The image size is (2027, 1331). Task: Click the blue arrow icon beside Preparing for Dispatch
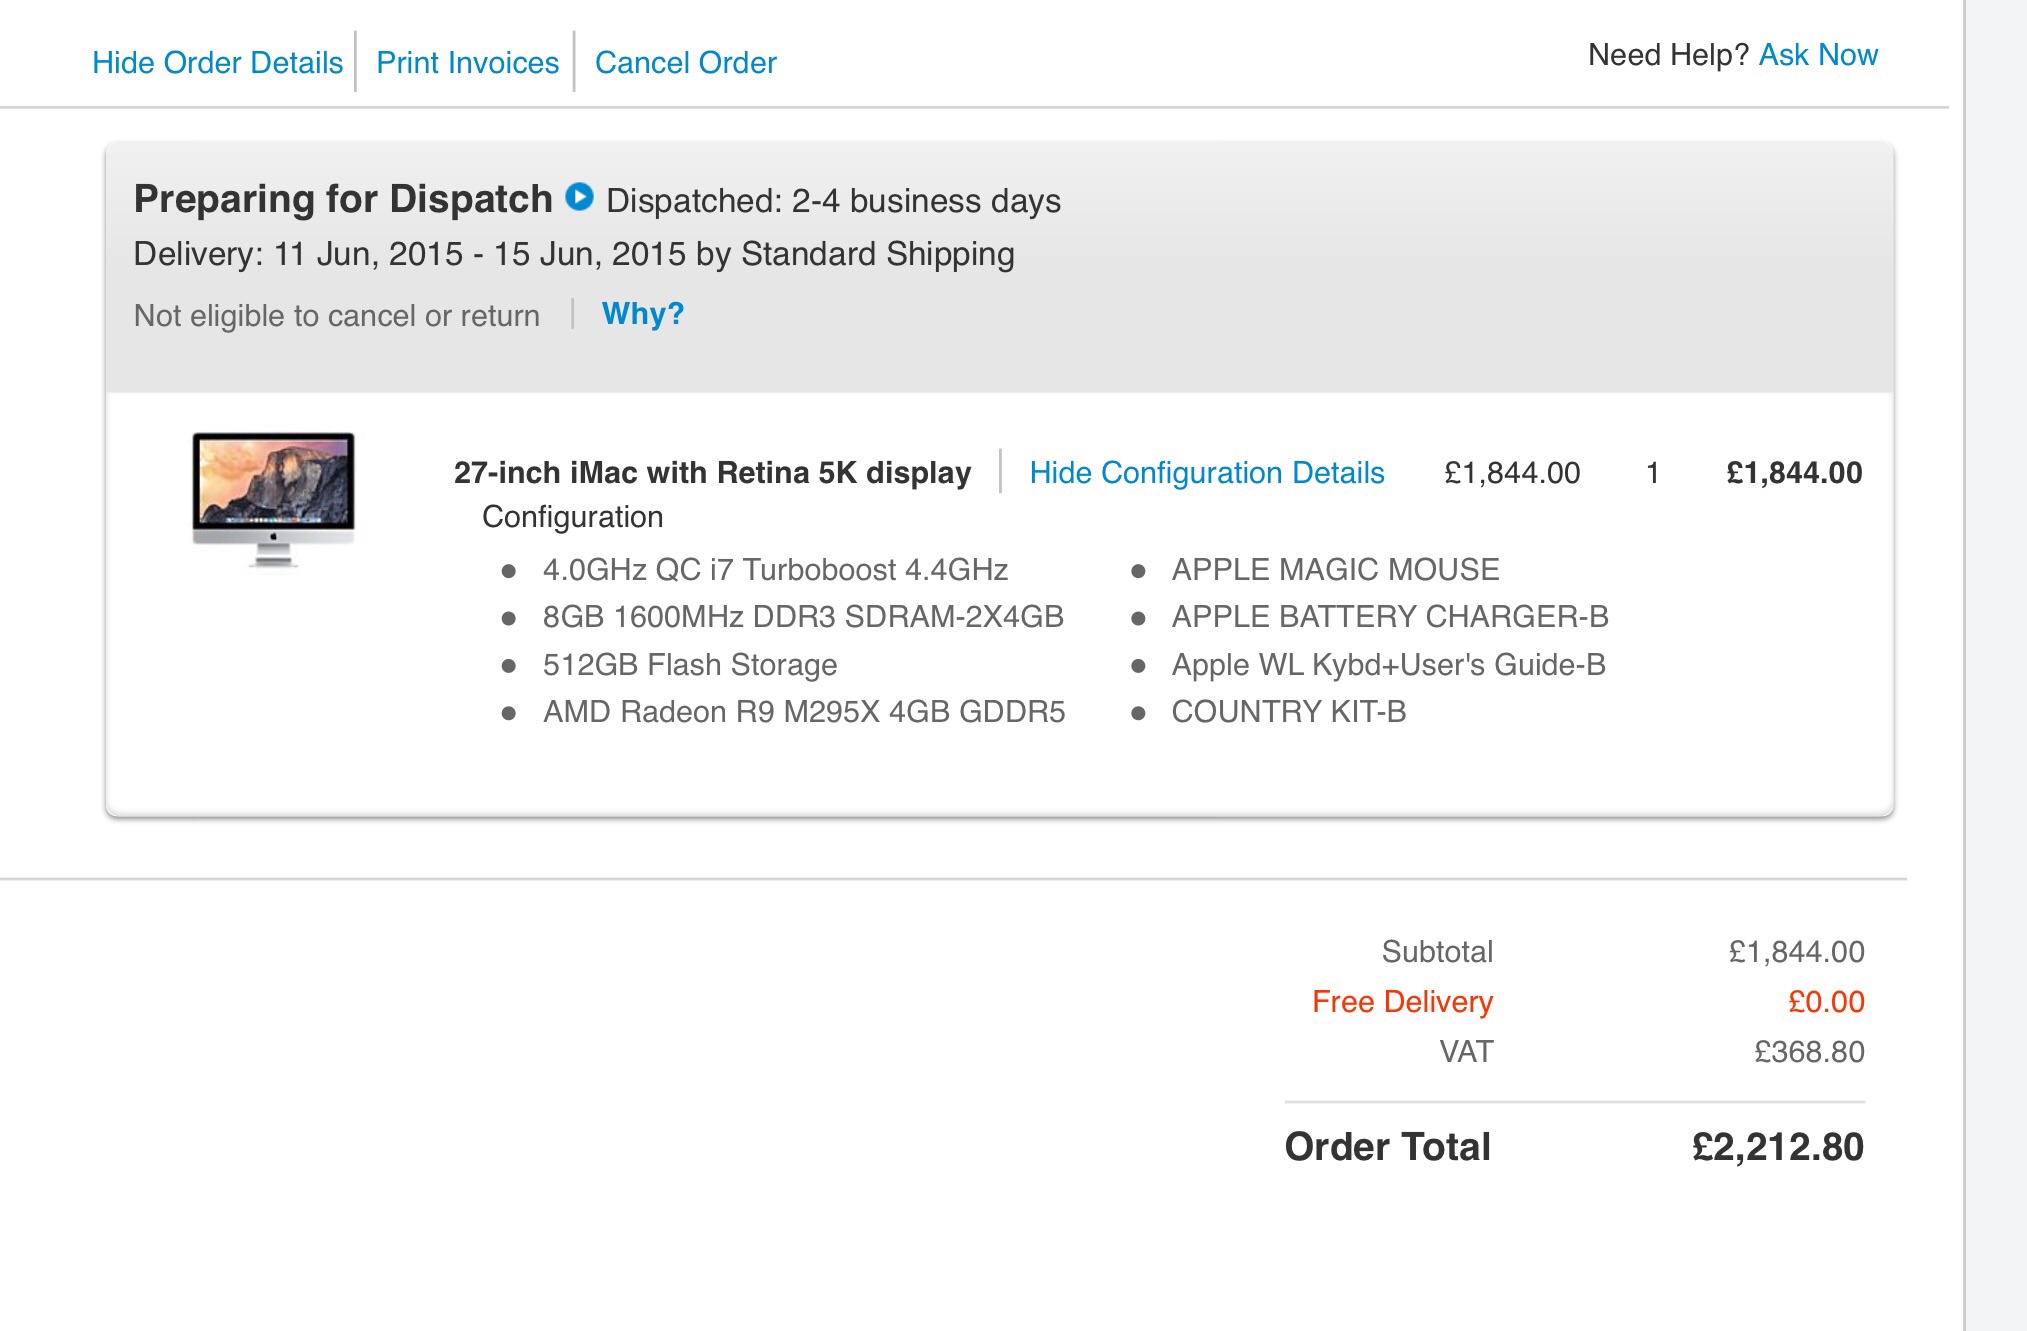pyautogui.click(x=579, y=196)
